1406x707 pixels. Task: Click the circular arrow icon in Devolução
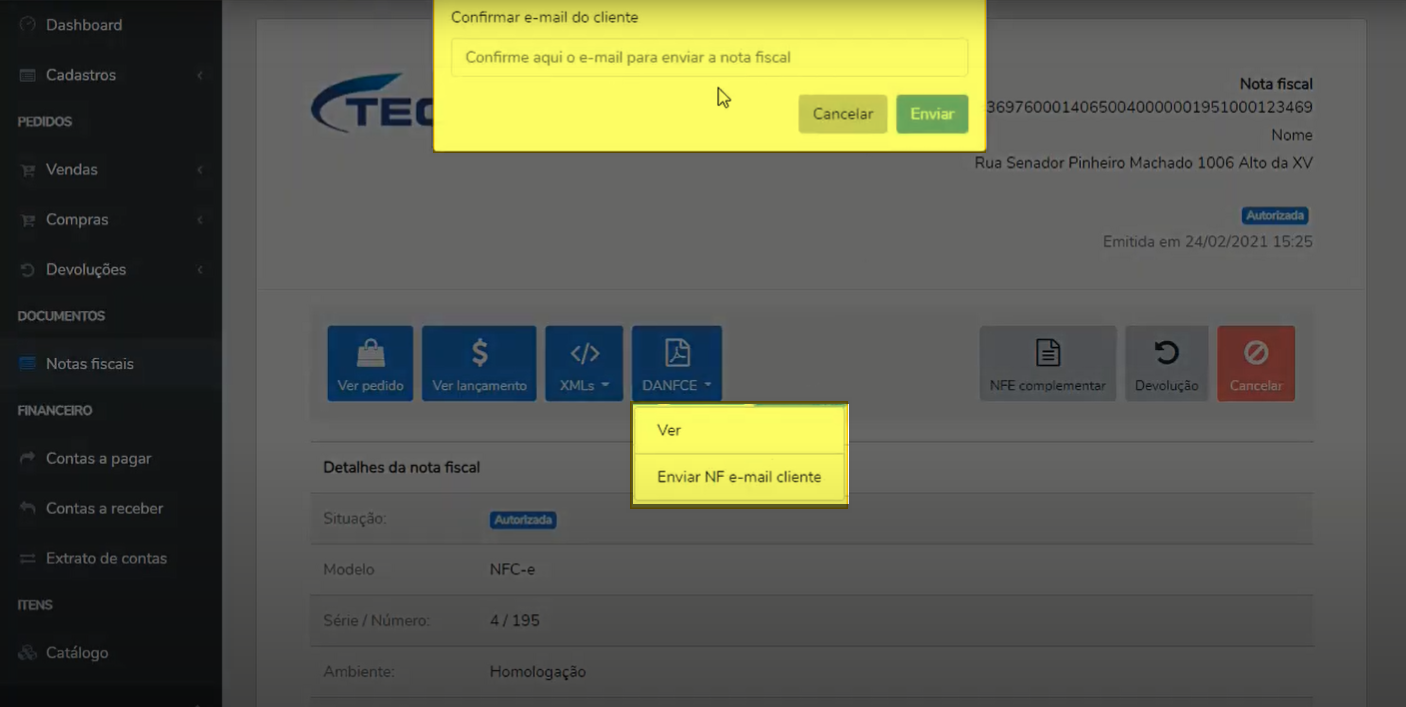point(1167,352)
